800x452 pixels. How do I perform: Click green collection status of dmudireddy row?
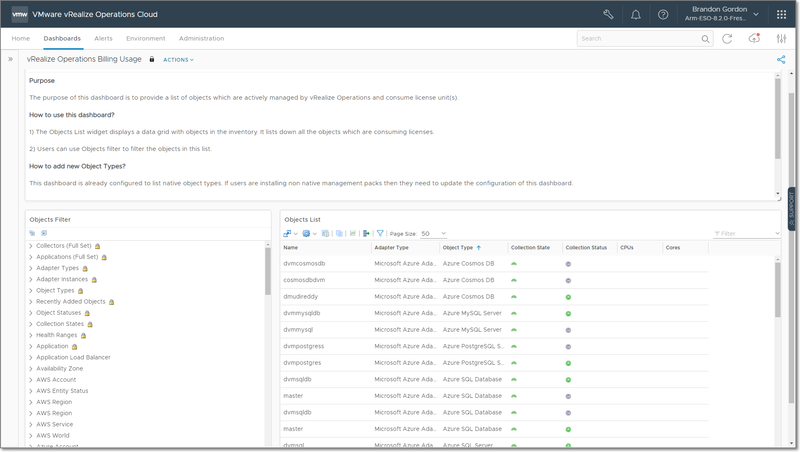[568, 297]
